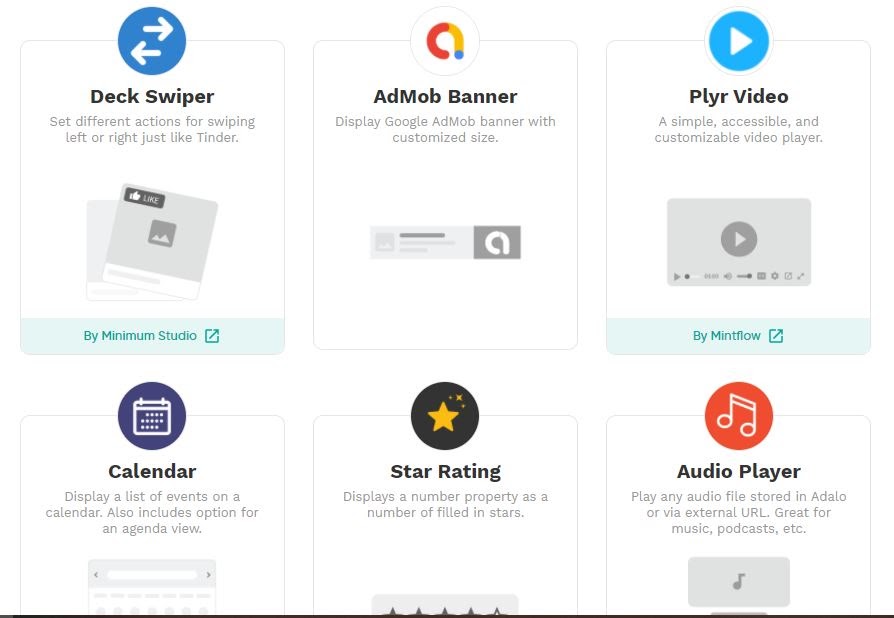
Task: Click the Audio Player preview thumbnail
Action: click(x=739, y=582)
